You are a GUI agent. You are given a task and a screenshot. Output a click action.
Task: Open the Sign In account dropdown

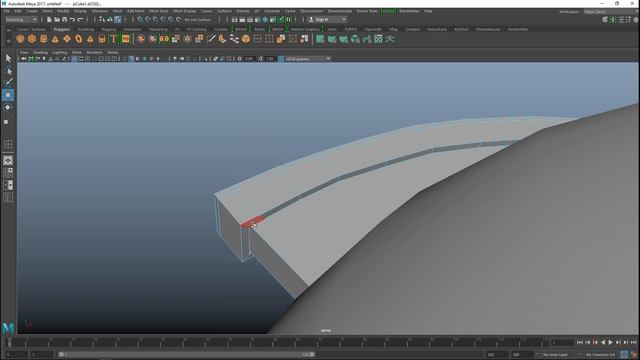pos(327,19)
